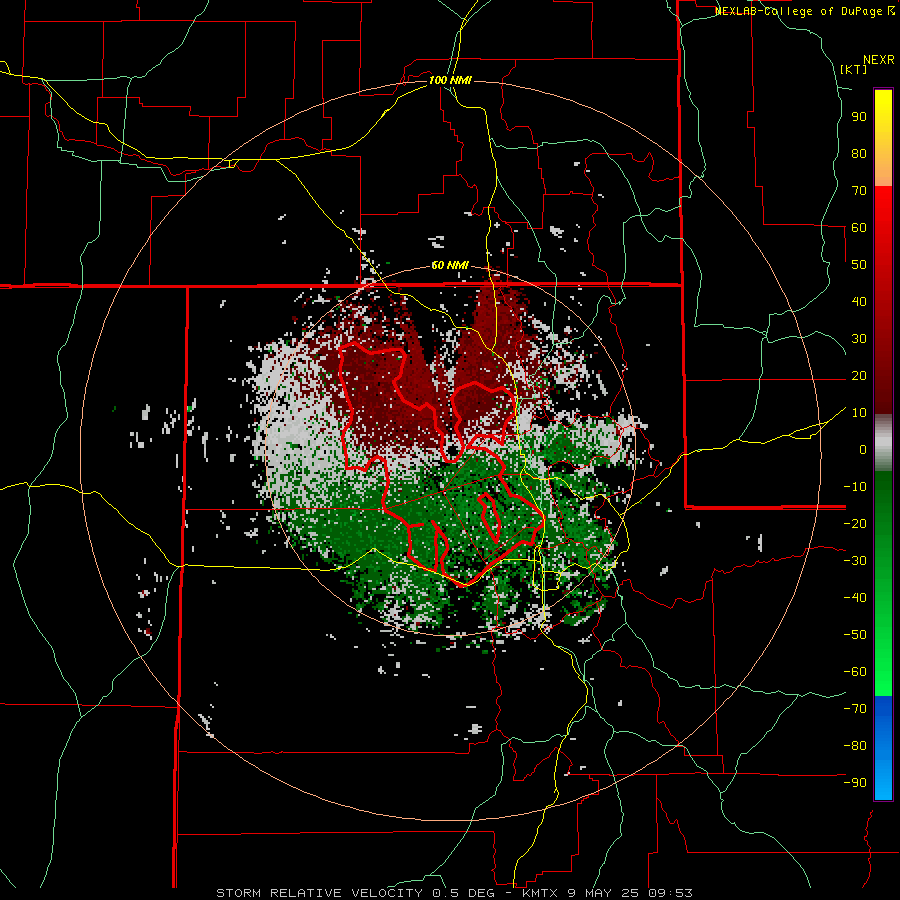This screenshot has height=900, width=900.
Task: Click the -30 value on the velocity scale
Action: tap(855, 561)
